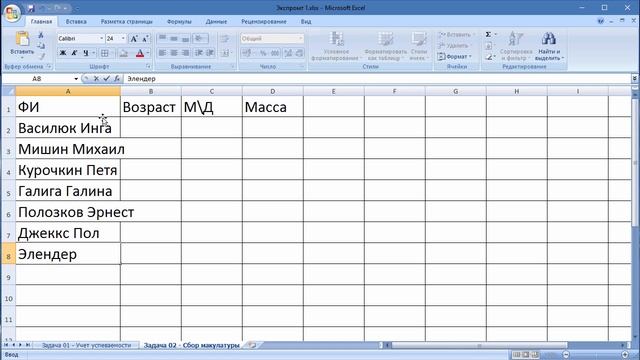The width and height of the screenshot is (640, 360).
Task: Copy selection using the Copy icon
Action: pyautogui.click(x=41, y=46)
